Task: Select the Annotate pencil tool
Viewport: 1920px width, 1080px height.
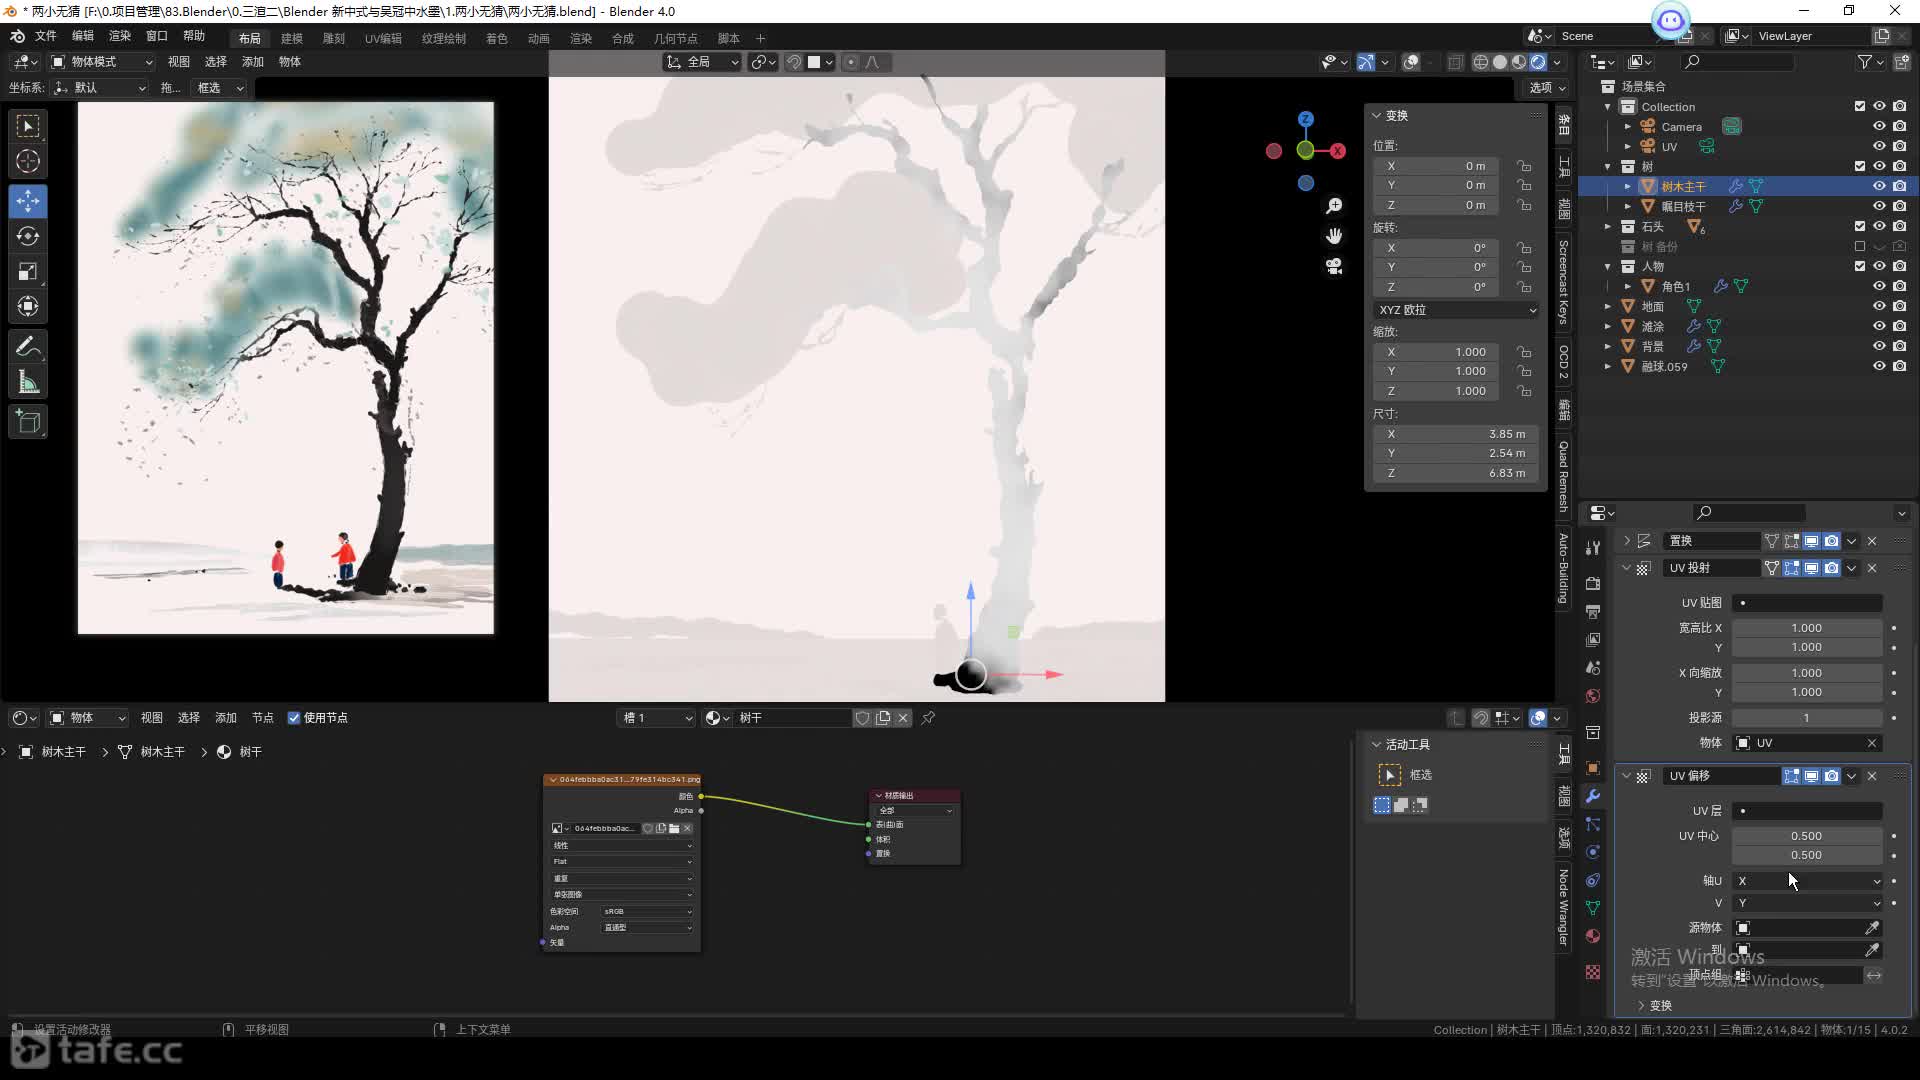Action: coord(28,347)
